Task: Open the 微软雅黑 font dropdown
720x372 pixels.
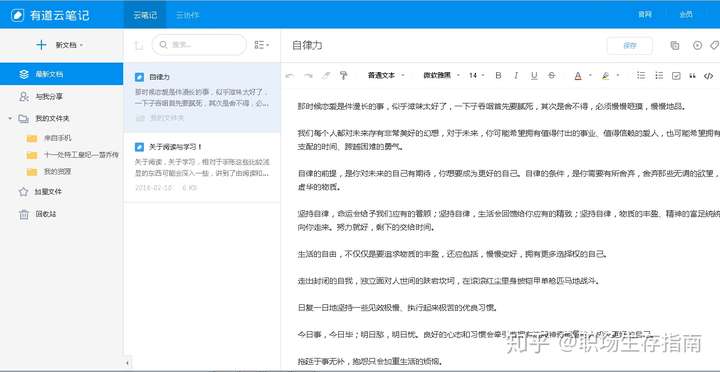Action: click(x=441, y=76)
